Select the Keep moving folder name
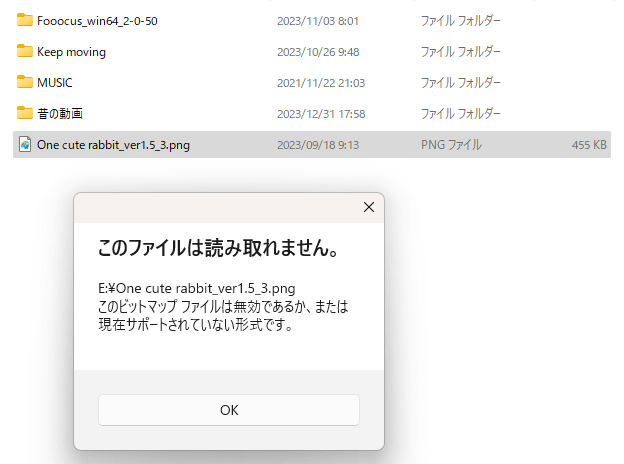Screen dimensions: 624x464 tap(71, 52)
